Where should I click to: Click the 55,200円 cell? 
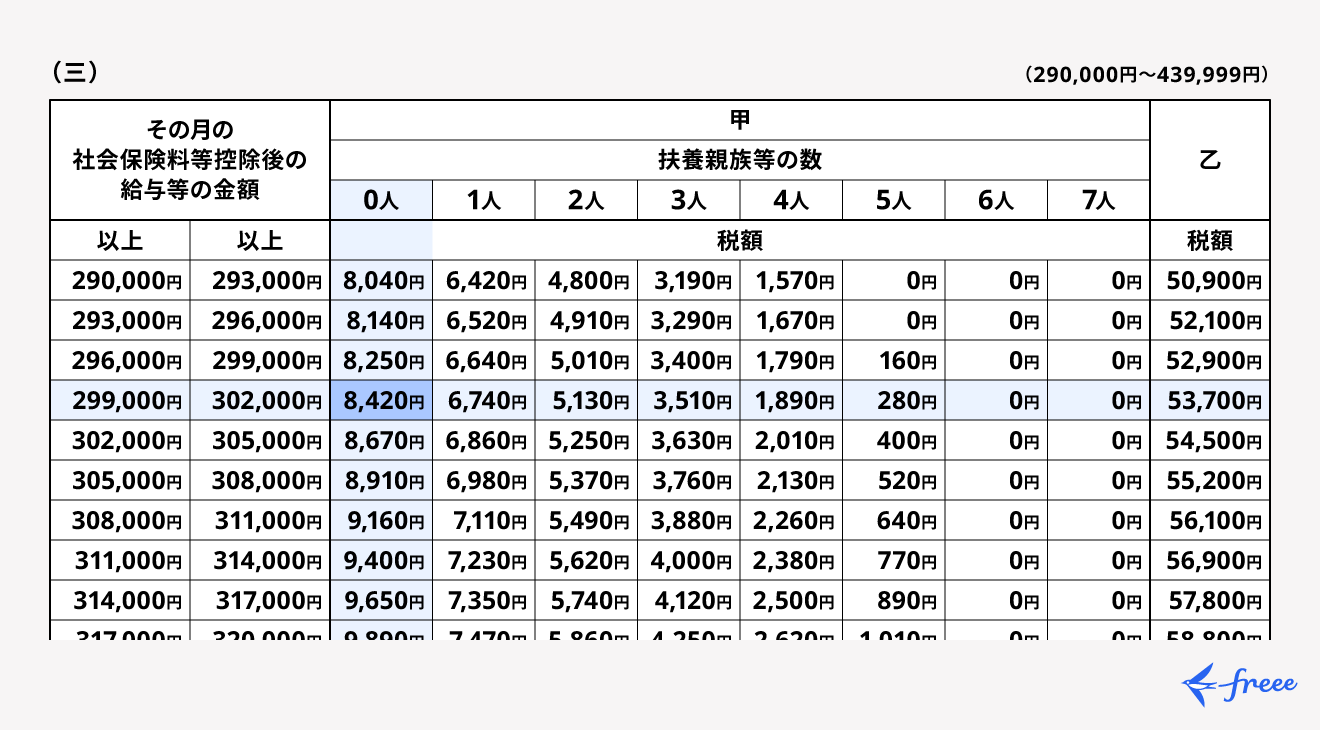1210,481
